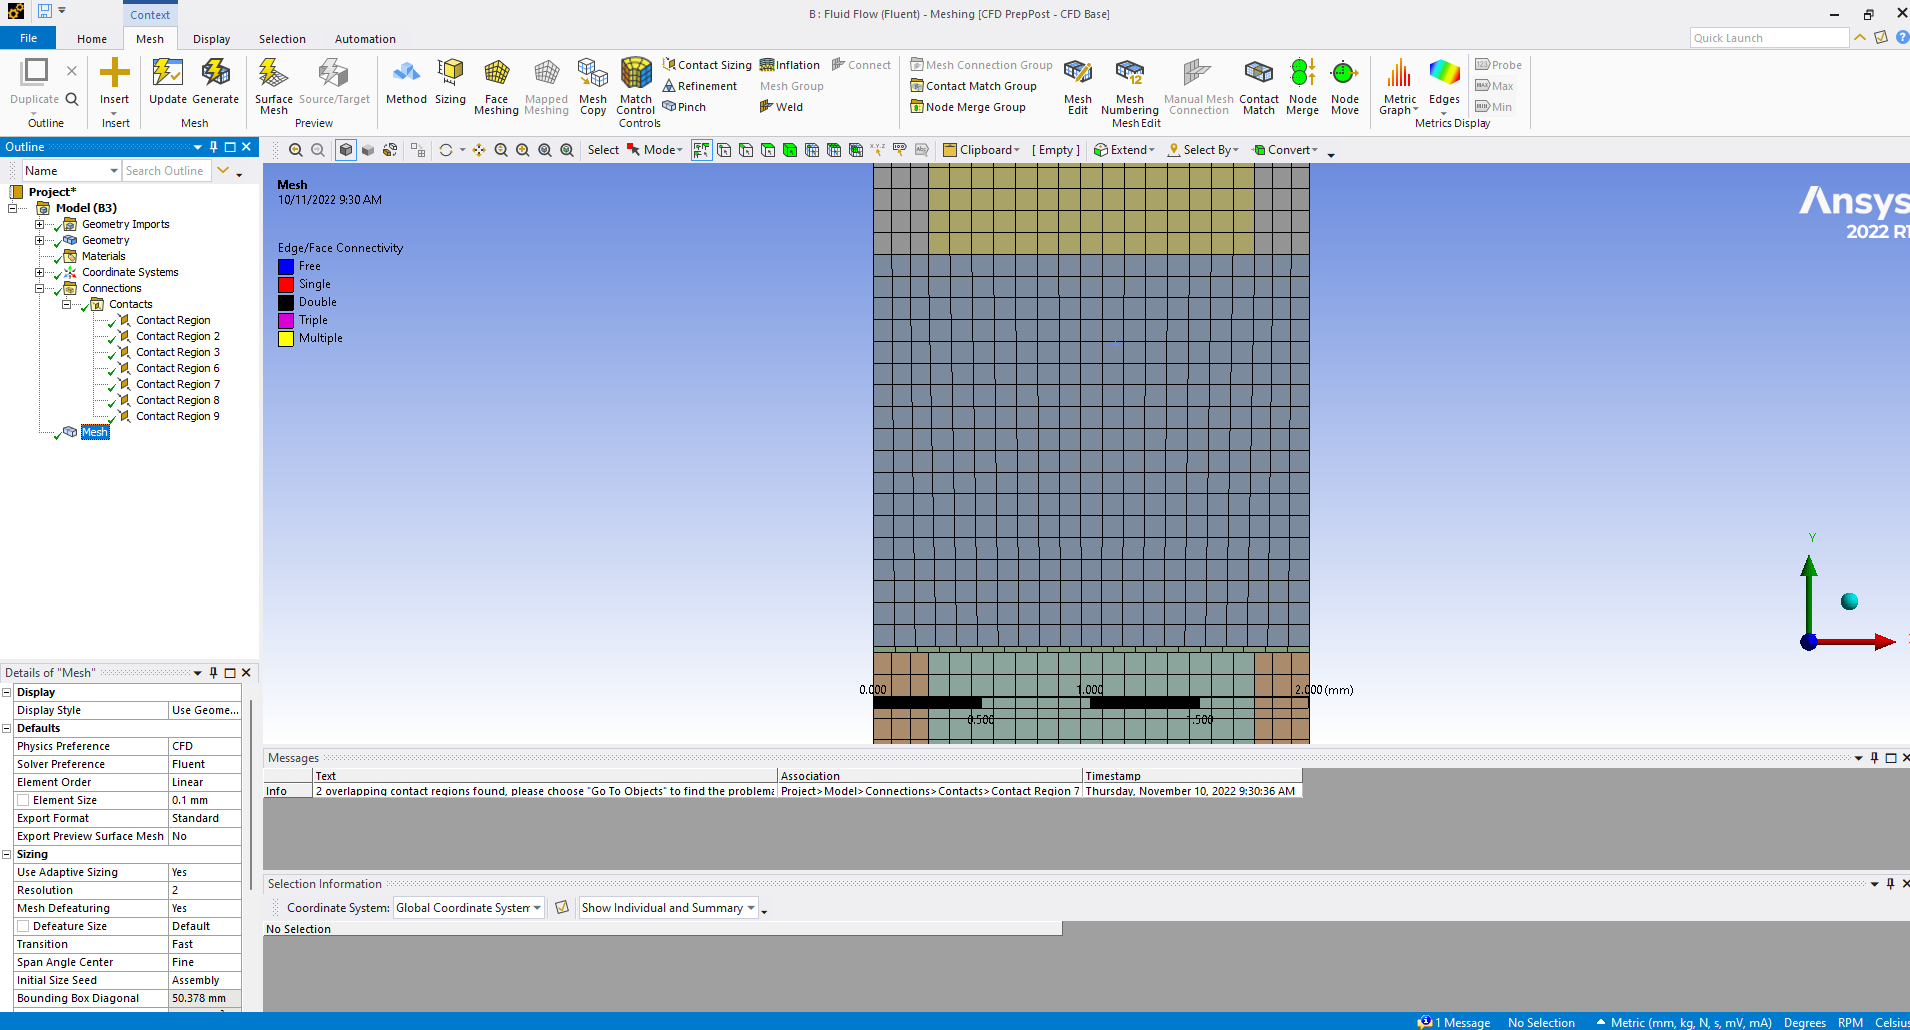Open the Automation ribbon tab
1910x1030 pixels.
tap(365, 39)
